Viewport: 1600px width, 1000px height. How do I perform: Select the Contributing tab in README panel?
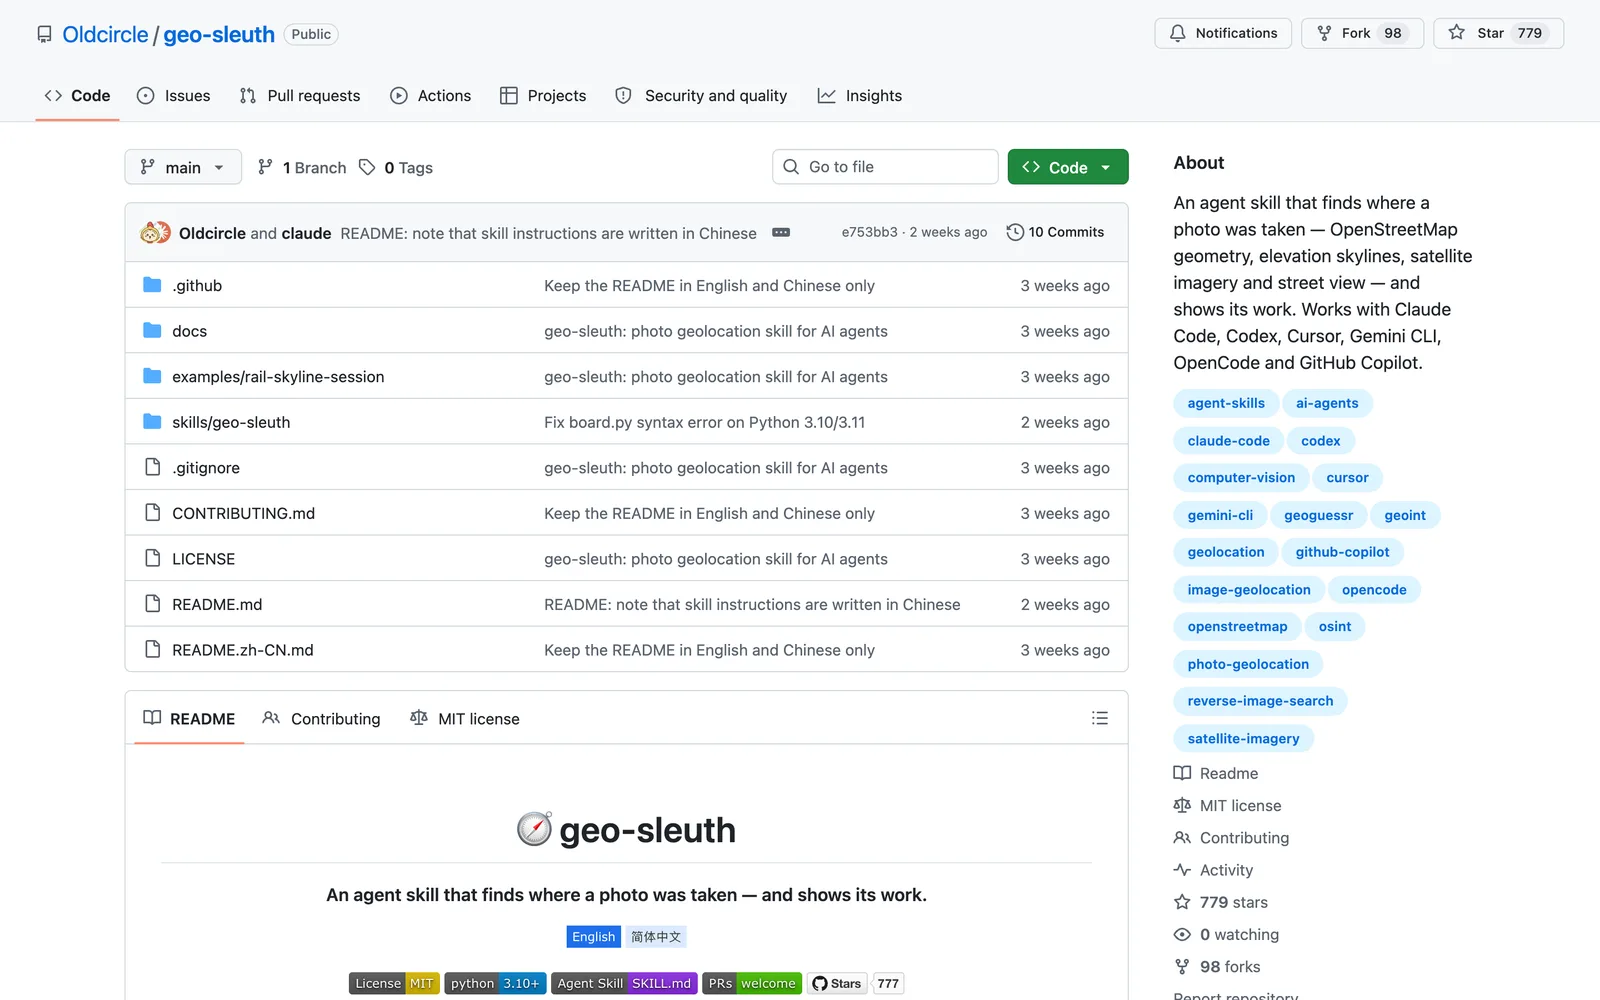[322, 718]
